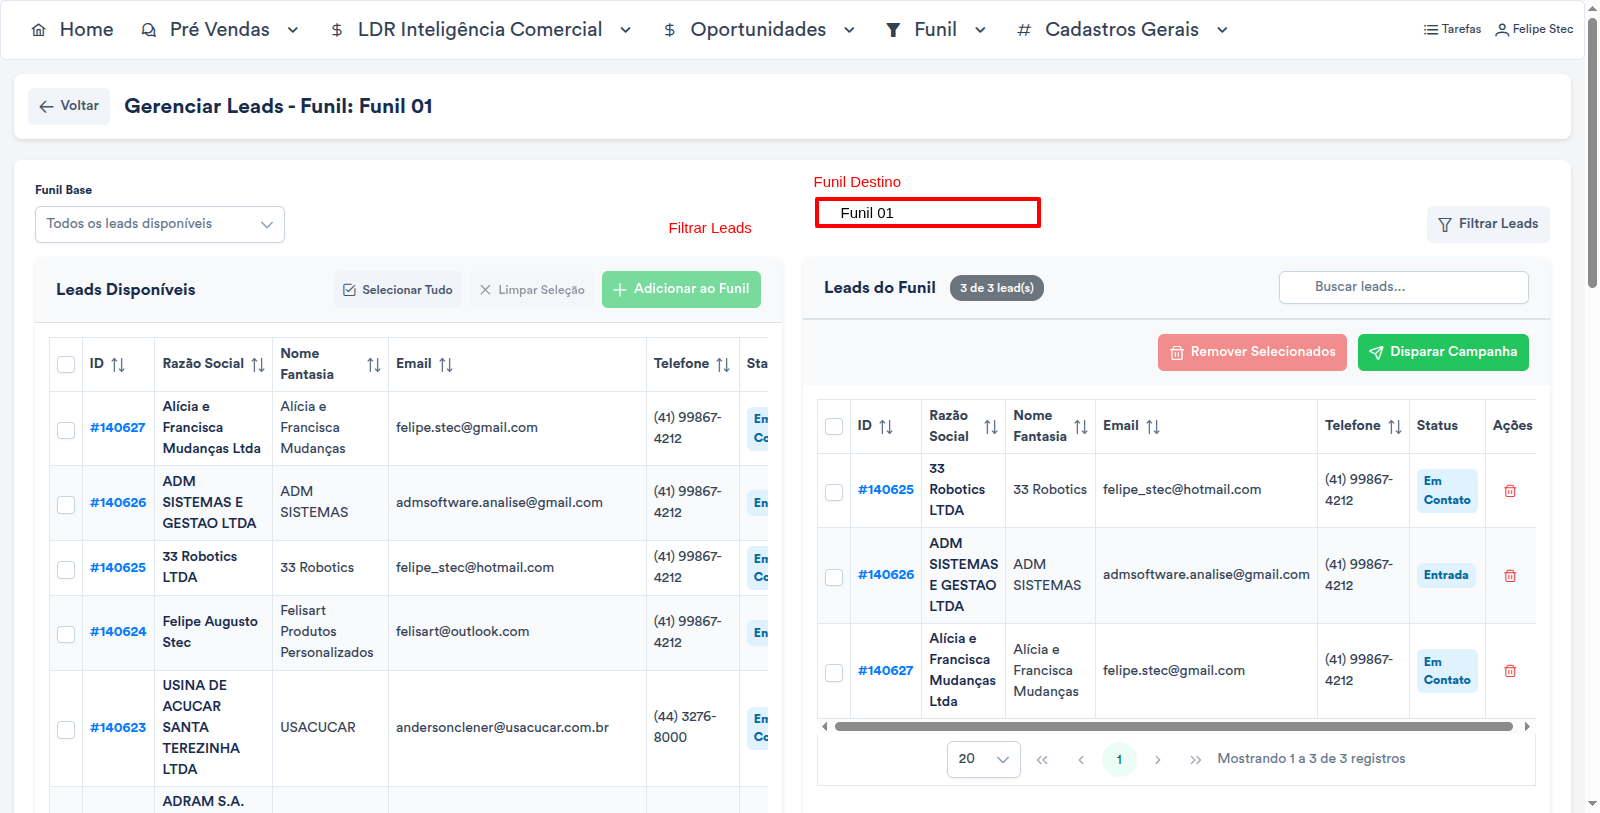The height and width of the screenshot is (813, 1600).
Task: Select all rows in Leads do Funil header checkbox
Action: click(834, 426)
